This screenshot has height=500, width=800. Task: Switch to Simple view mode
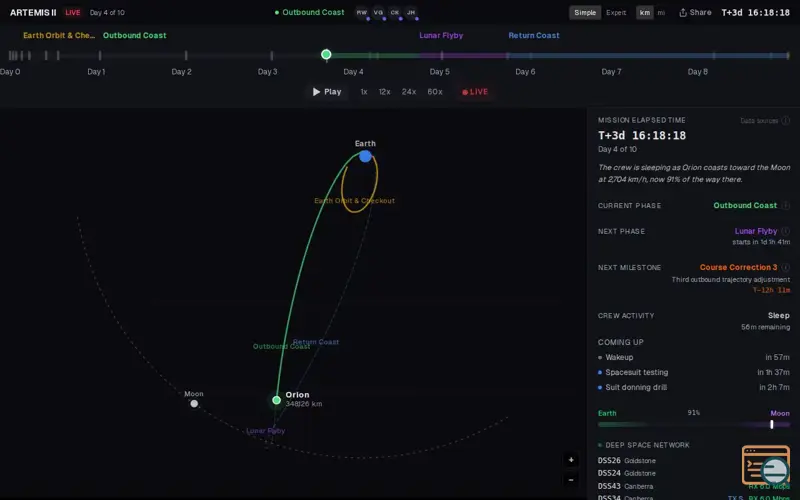[x=585, y=13]
